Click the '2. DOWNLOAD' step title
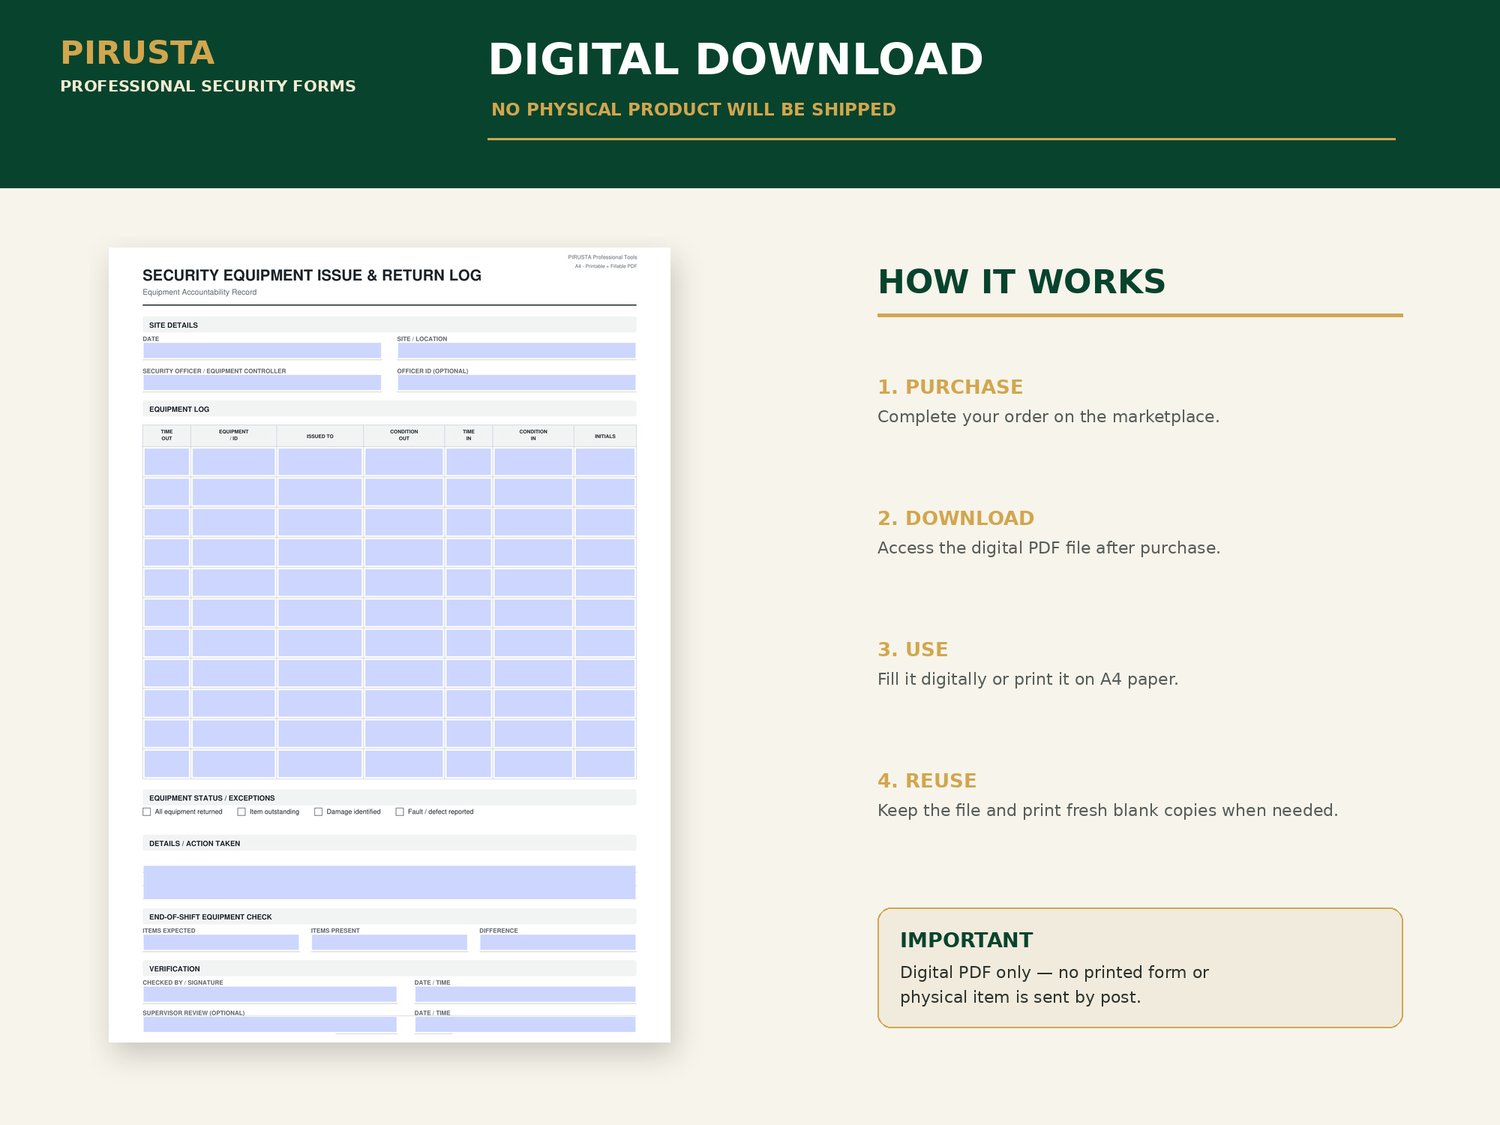Screen dimensions: 1500x1125 point(956,518)
